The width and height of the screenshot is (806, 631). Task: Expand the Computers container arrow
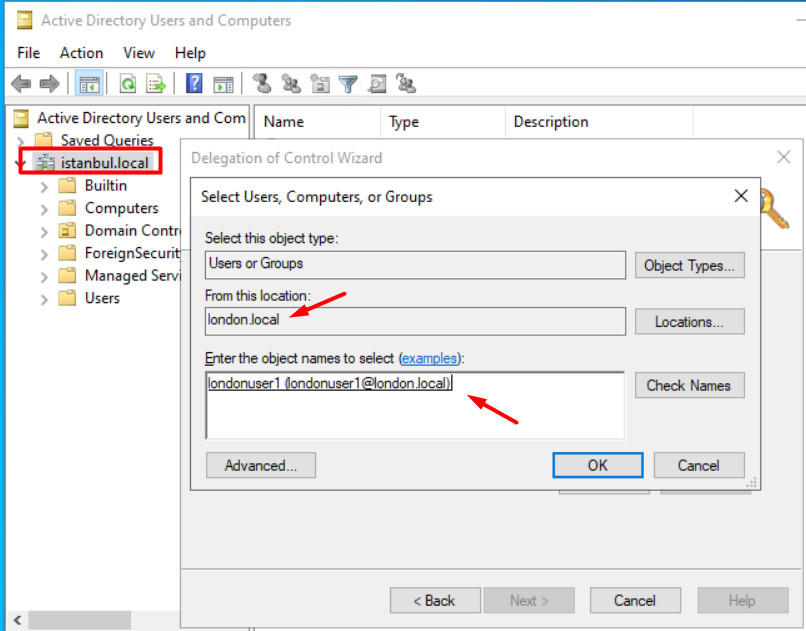coord(44,208)
